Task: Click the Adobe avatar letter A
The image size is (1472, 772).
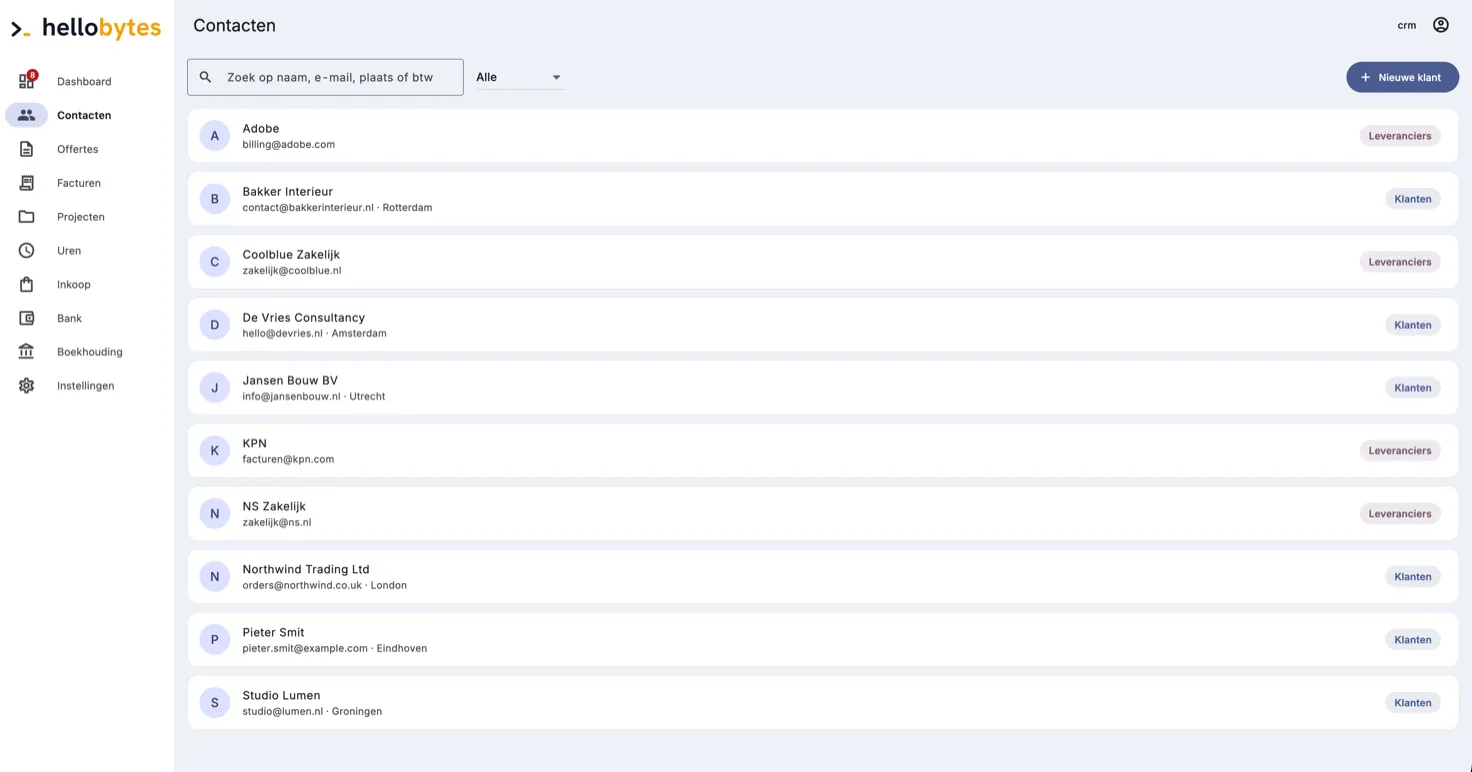Action: point(215,136)
